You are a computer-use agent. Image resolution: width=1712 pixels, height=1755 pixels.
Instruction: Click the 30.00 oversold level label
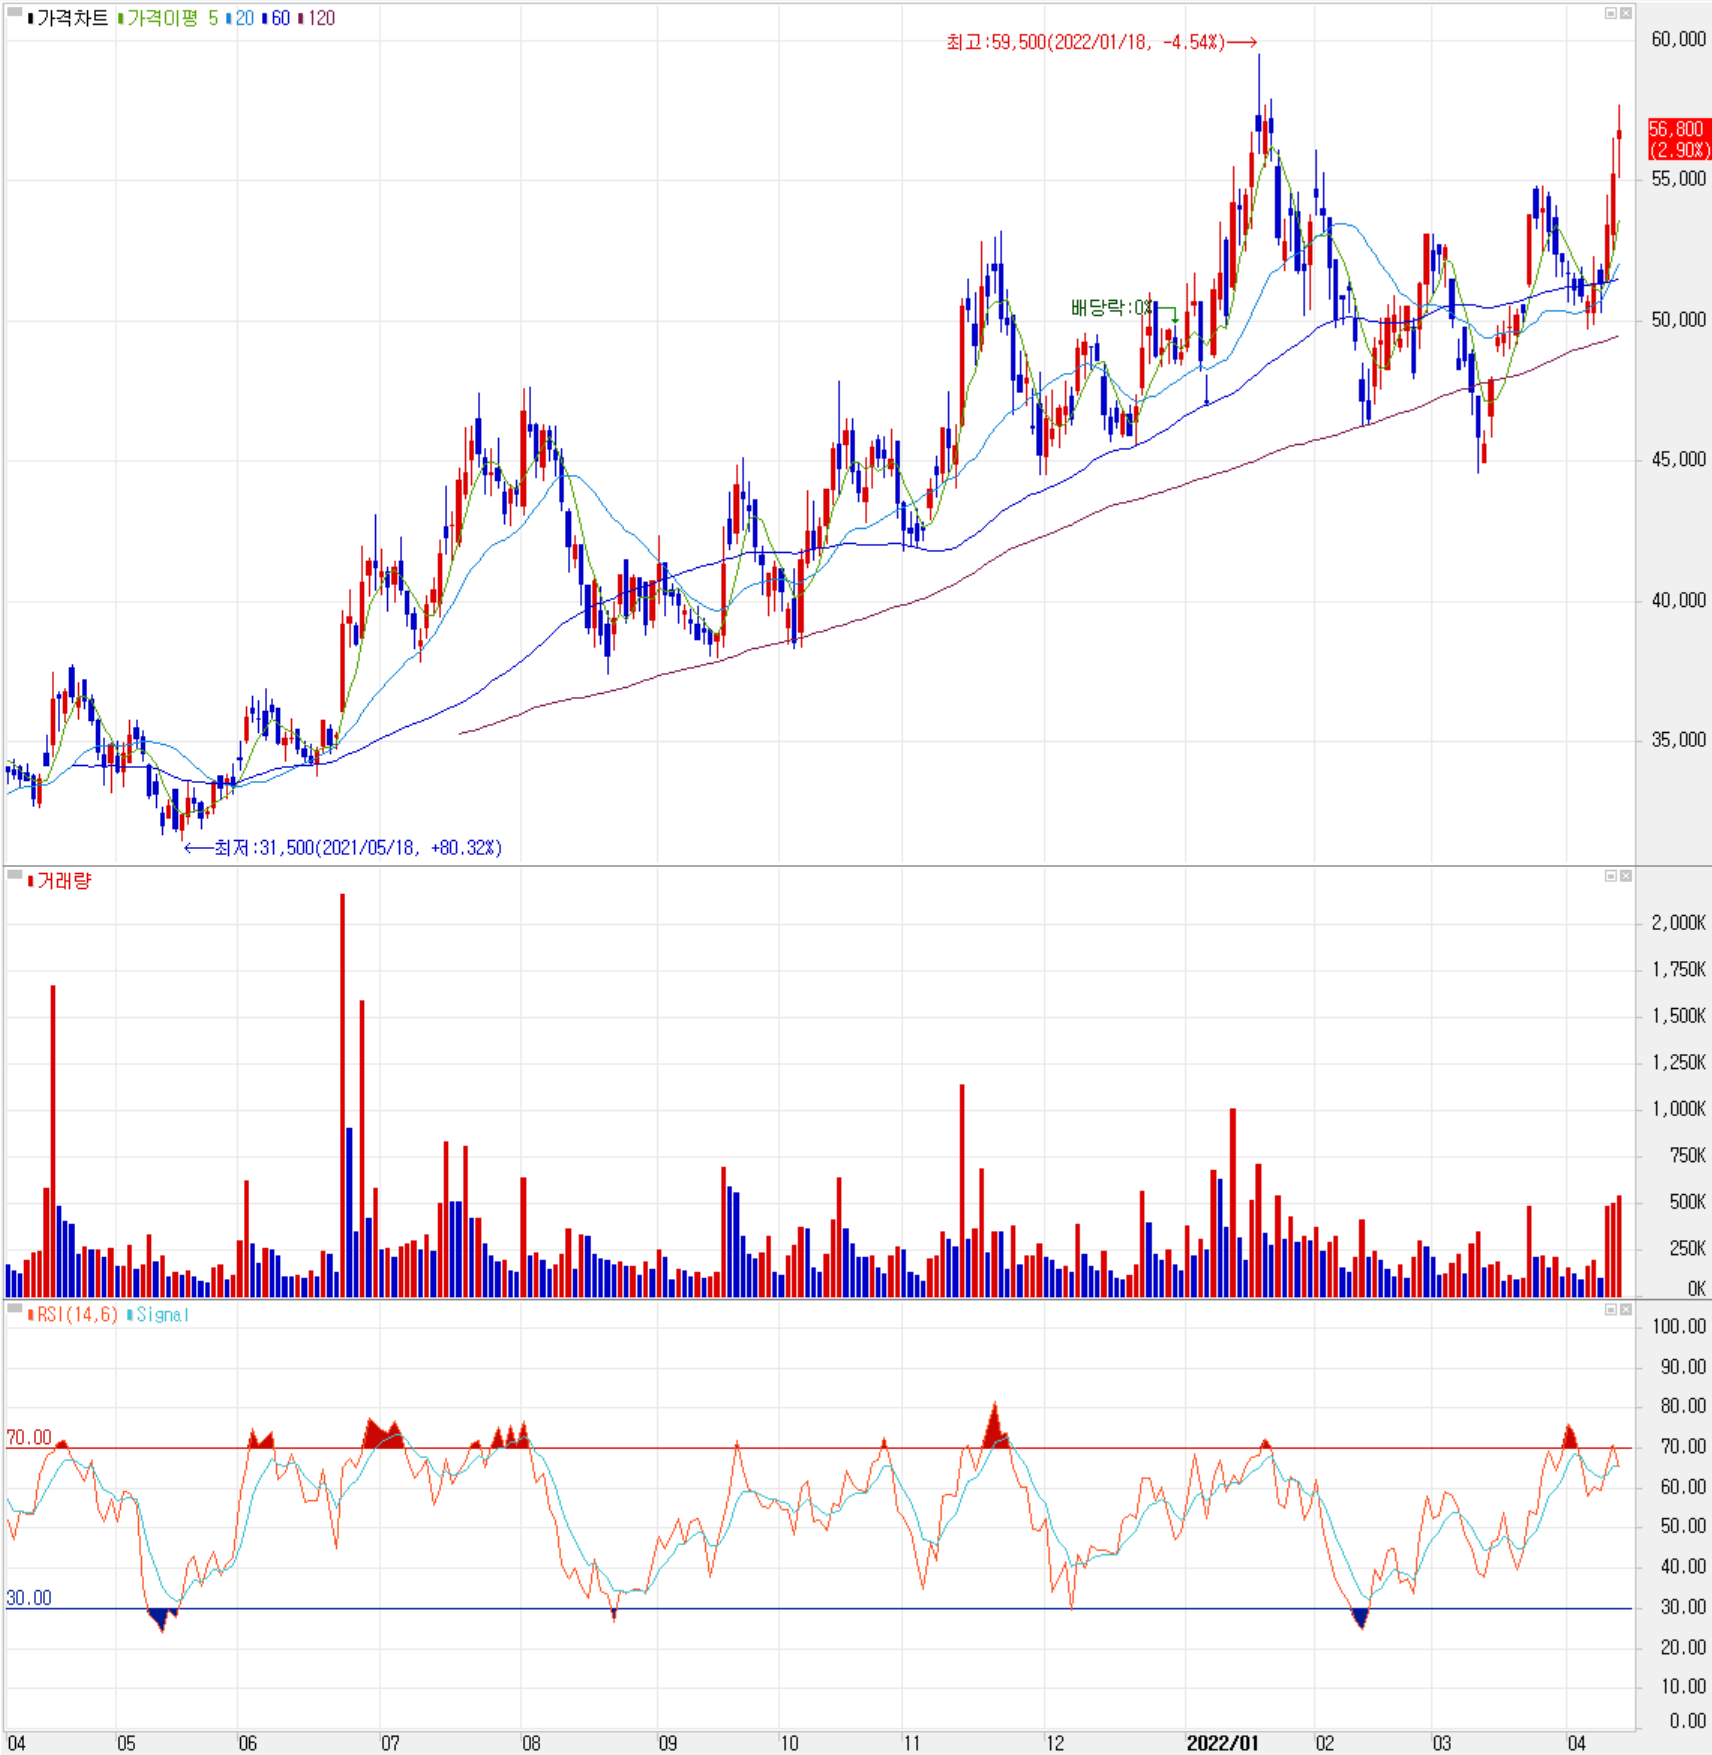[29, 1597]
